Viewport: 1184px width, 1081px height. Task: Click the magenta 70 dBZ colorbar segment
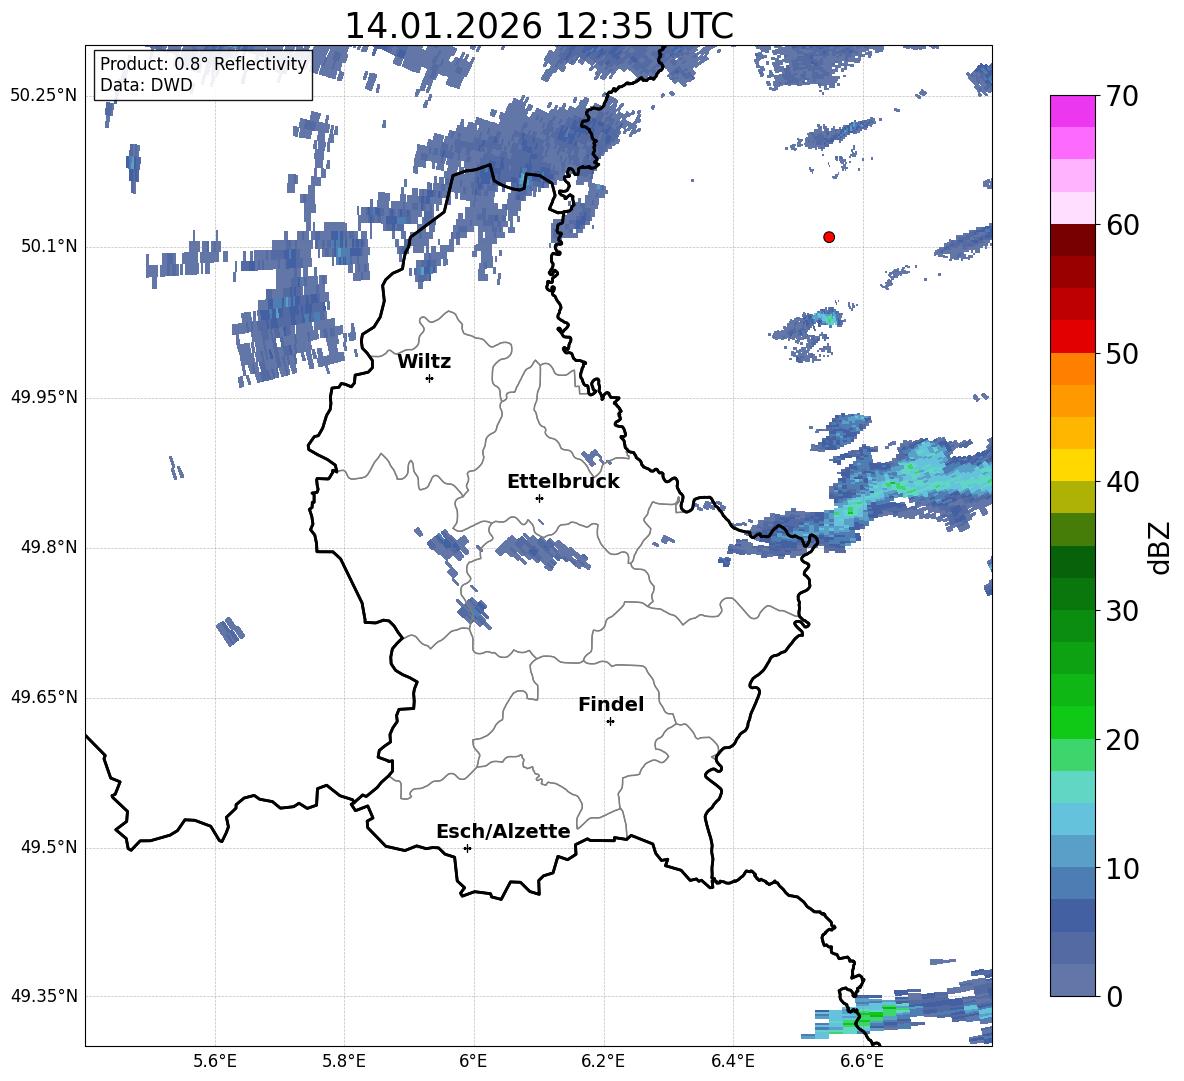pos(1072,112)
